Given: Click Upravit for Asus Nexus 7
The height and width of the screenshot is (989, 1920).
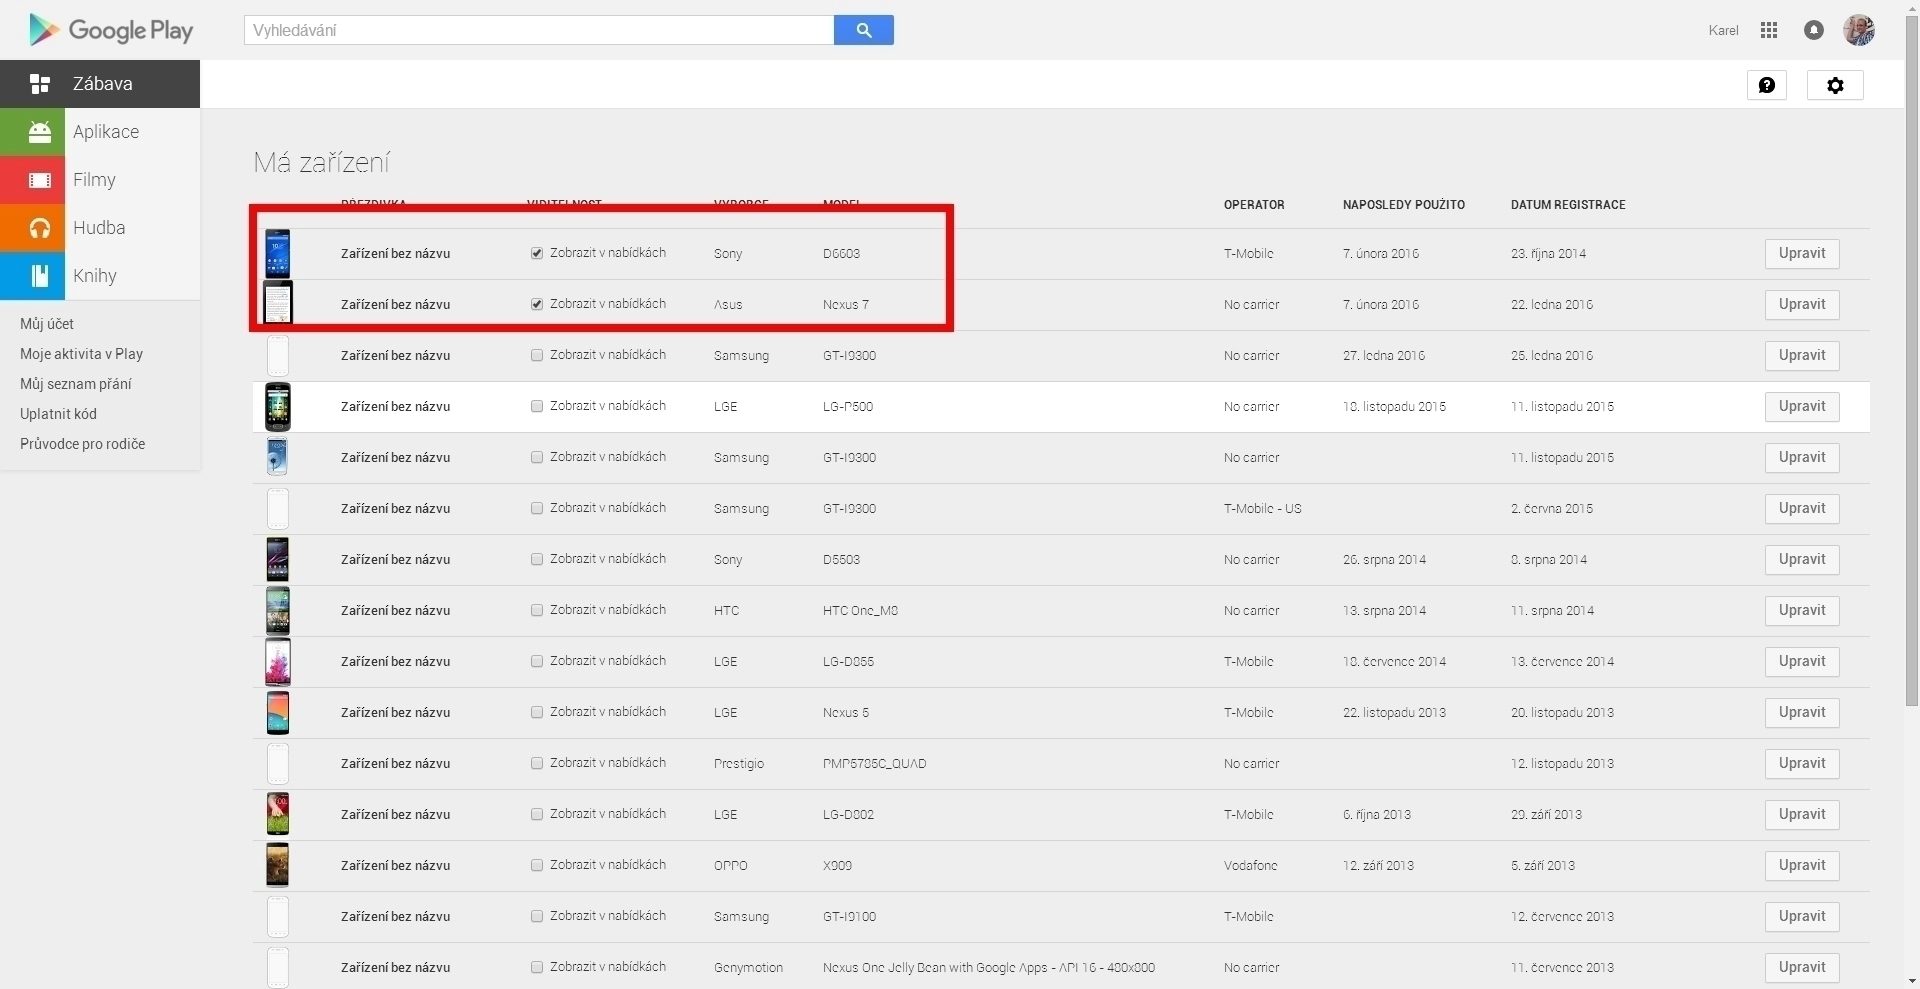Looking at the screenshot, I should [x=1802, y=304].
